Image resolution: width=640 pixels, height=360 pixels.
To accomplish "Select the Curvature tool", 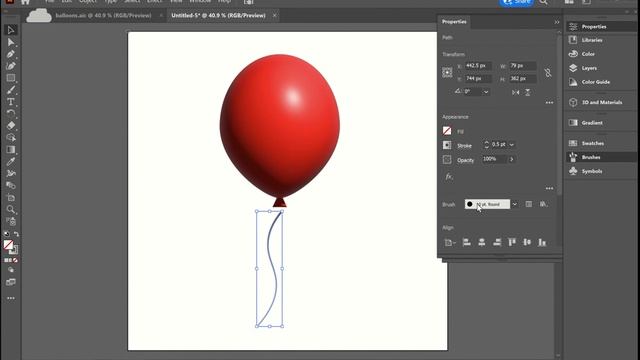I will coord(11,66).
